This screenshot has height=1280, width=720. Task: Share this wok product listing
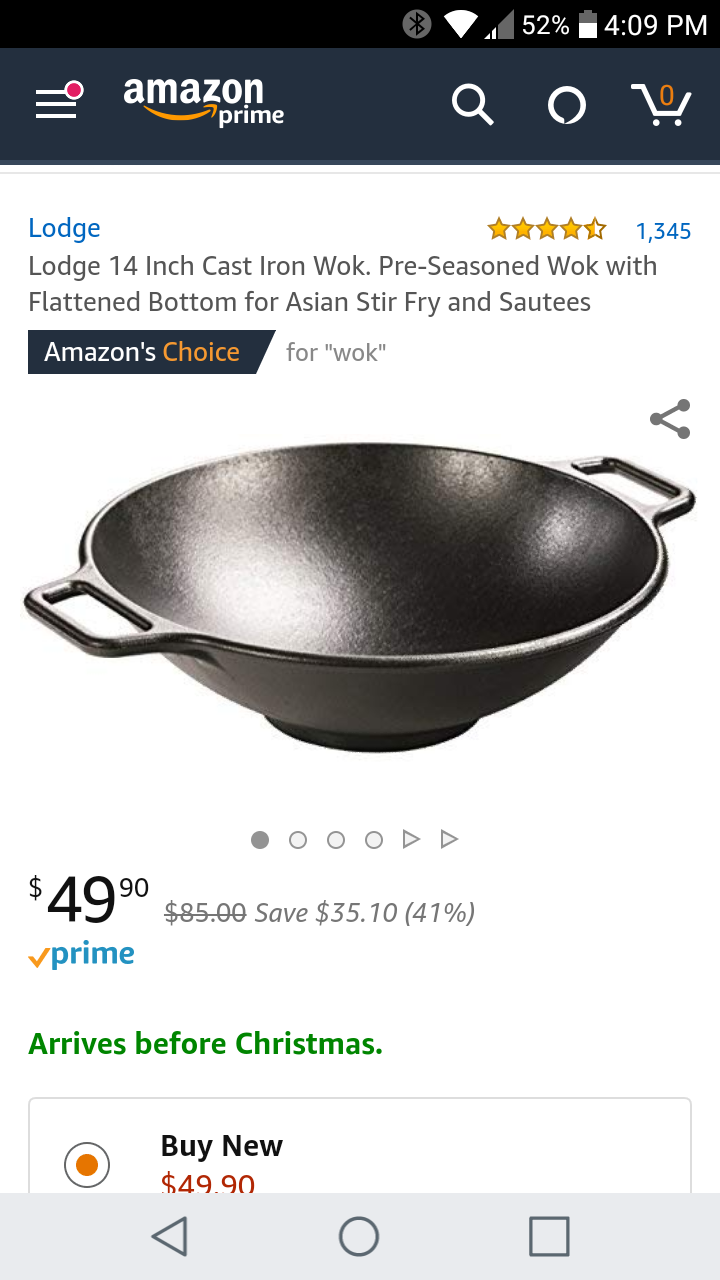point(670,419)
